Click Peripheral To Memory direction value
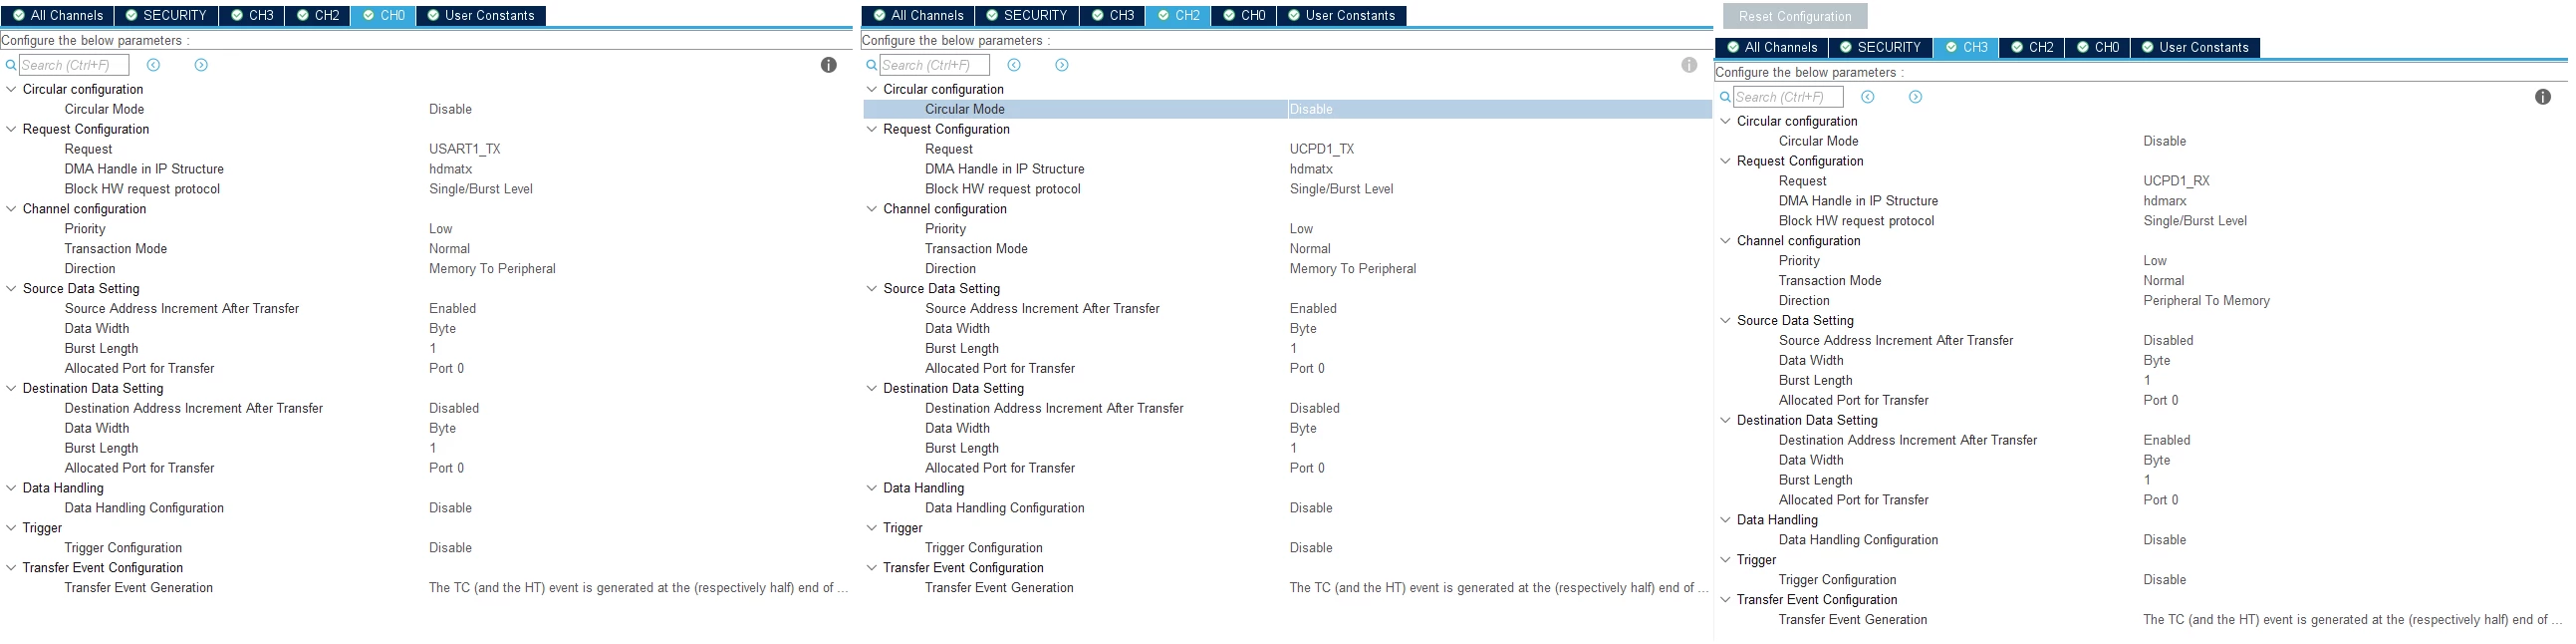Viewport: 2576px width, 644px height. (x=2206, y=301)
